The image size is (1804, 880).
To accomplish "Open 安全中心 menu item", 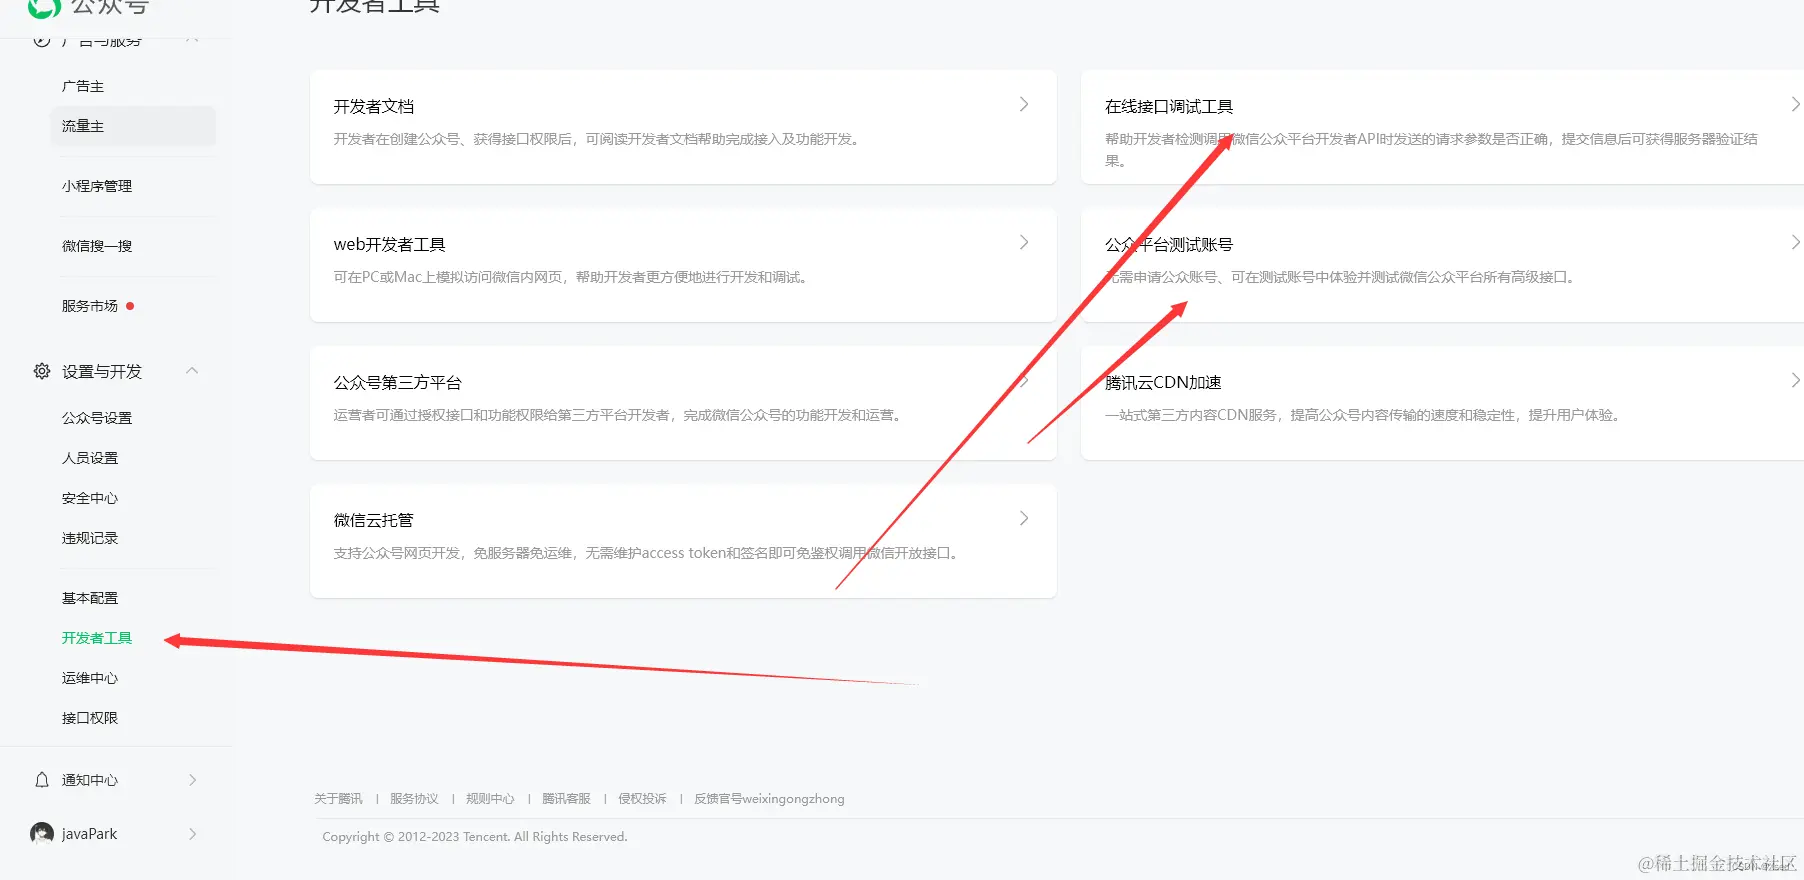I will pos(90,498).
